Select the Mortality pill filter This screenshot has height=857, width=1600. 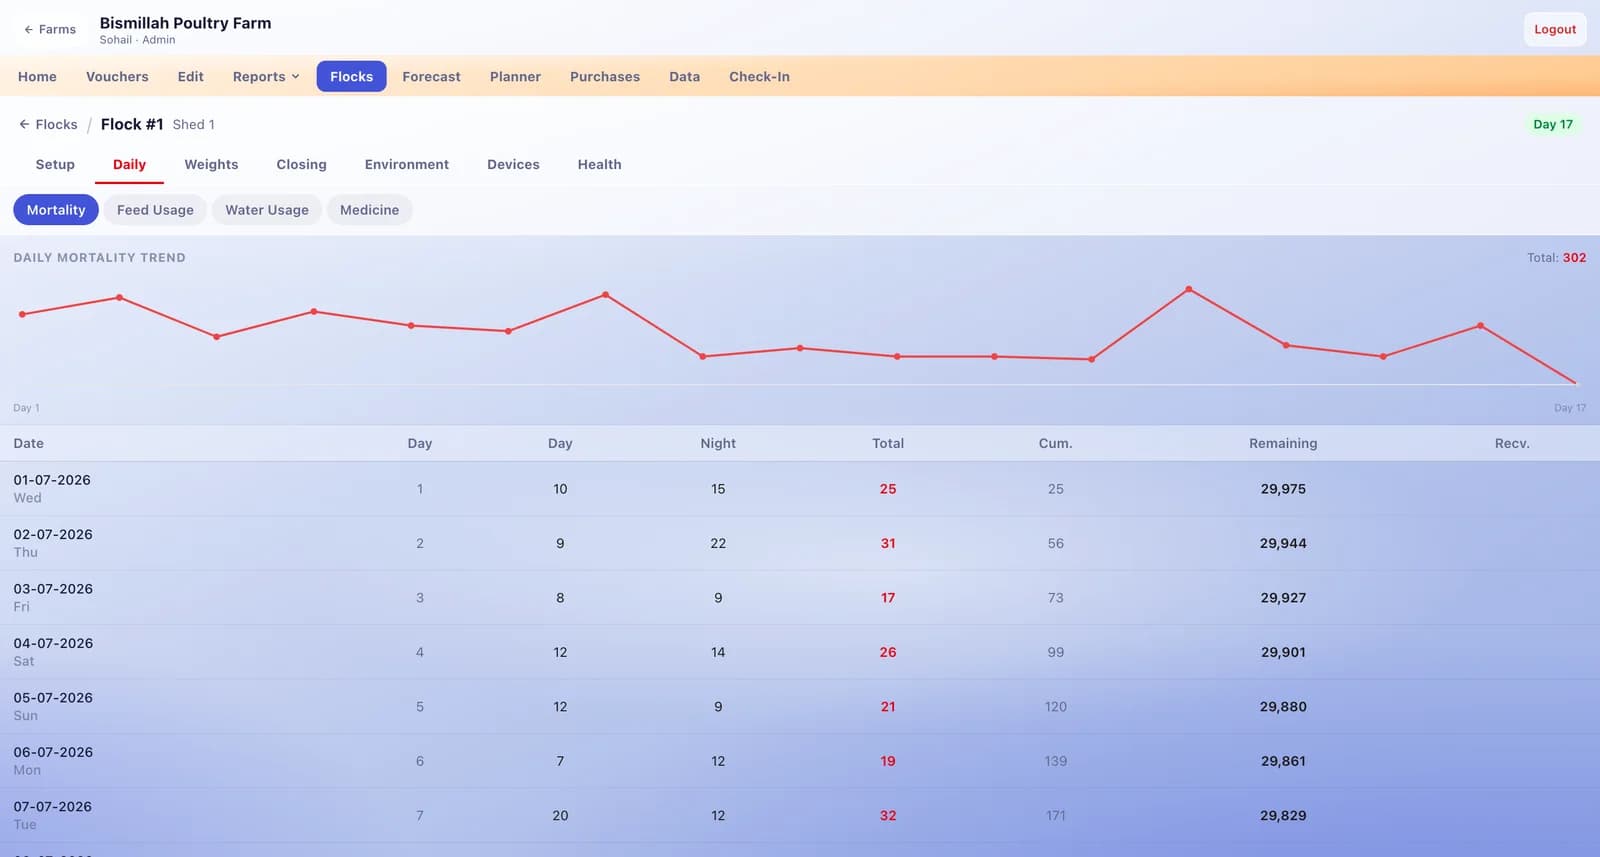[56, 210]
